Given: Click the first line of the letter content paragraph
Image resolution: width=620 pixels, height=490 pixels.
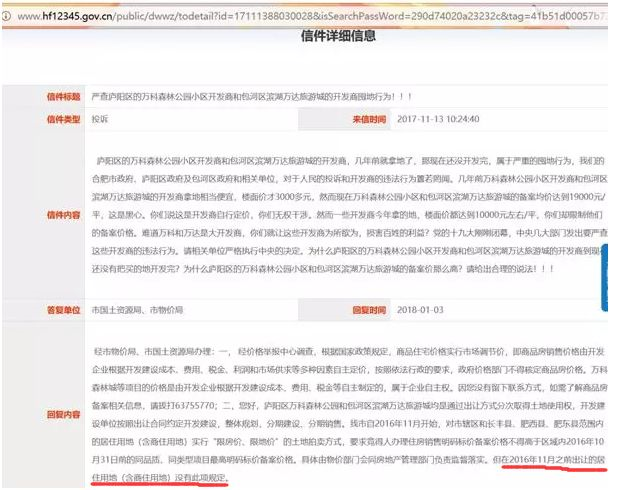Looking at the screenshot, I should [351, 161].
